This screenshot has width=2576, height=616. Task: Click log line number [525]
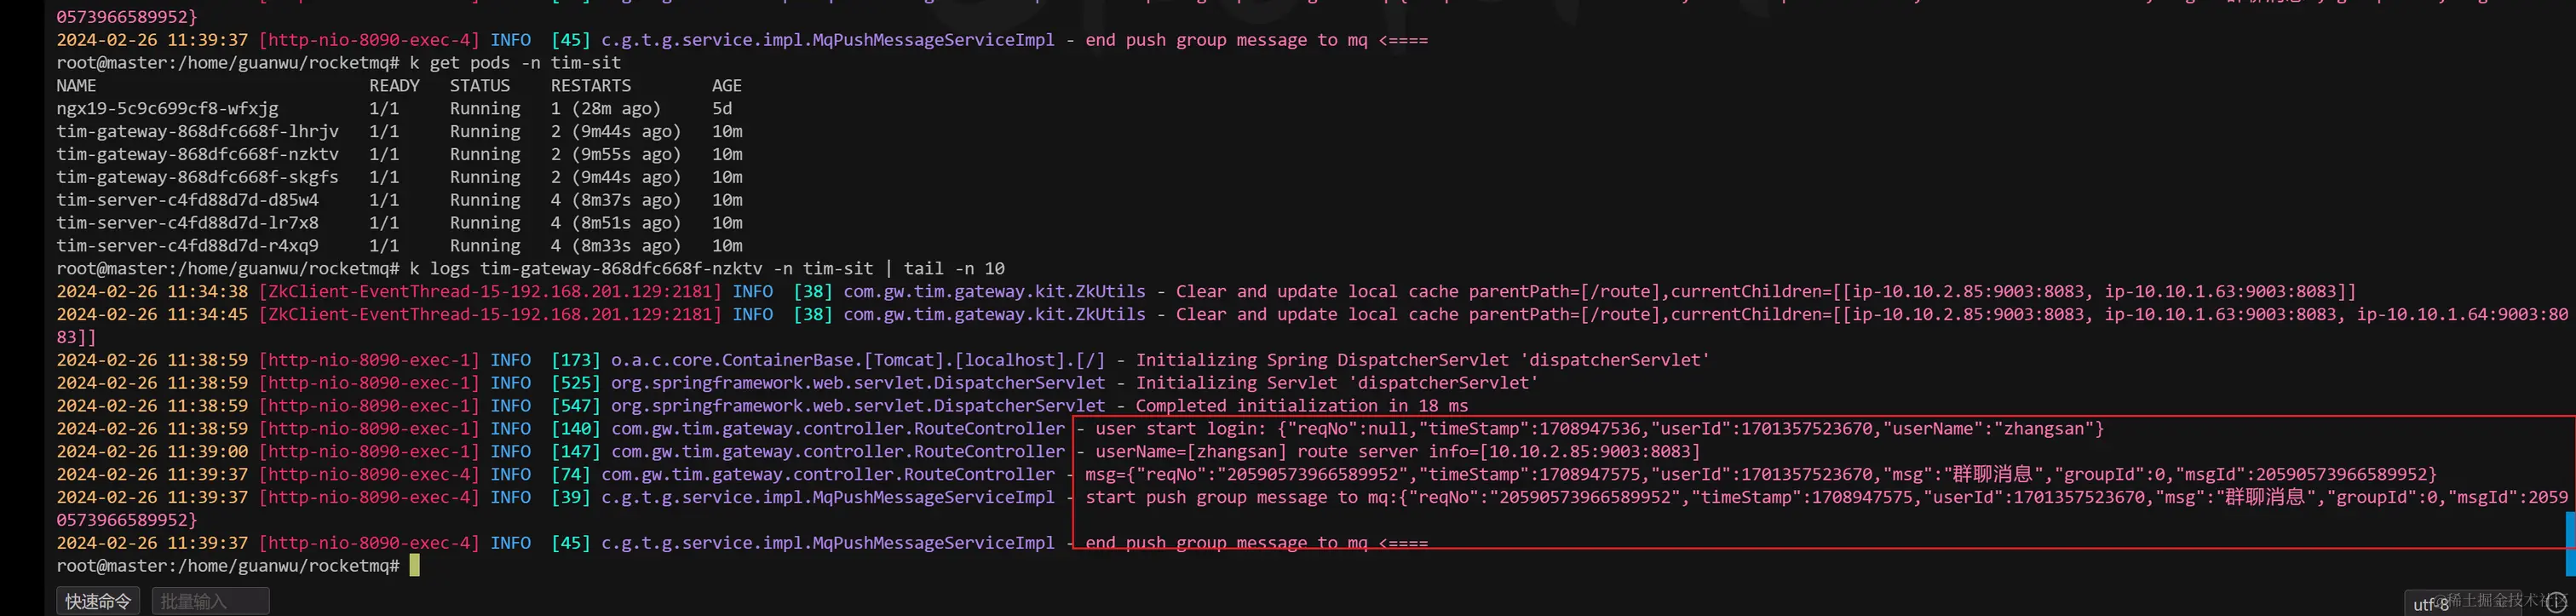pos(576,383)
